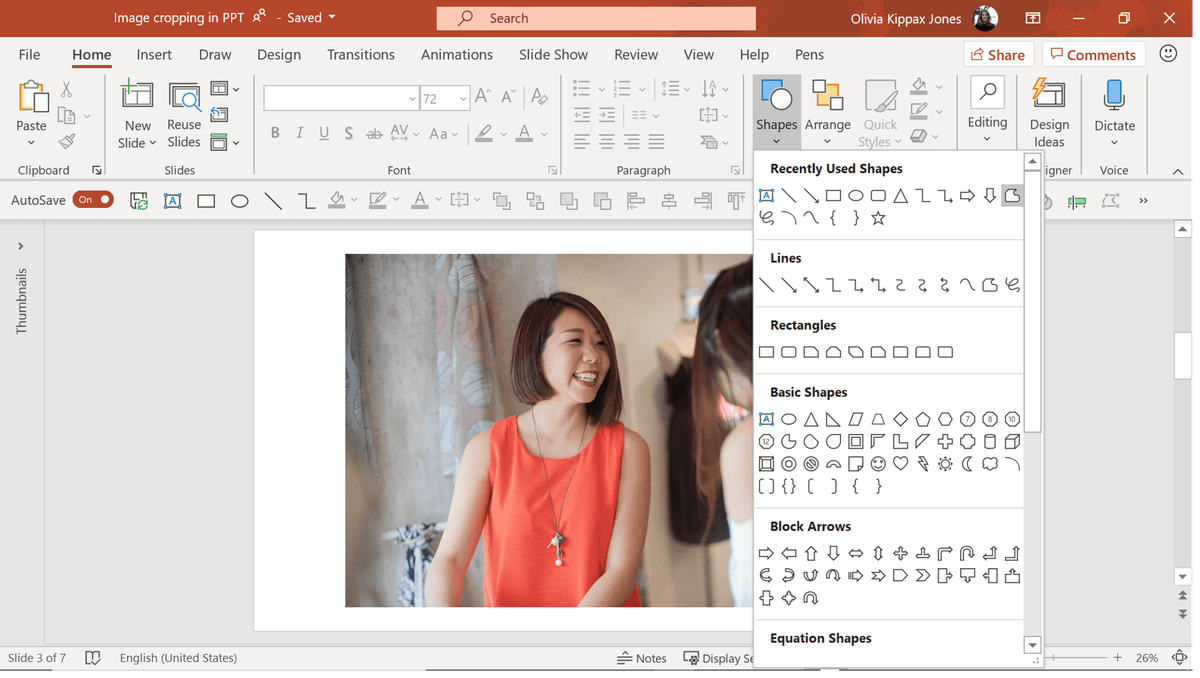1200x678 pixels.
Task: Open the Slide Show tab
Action: (x=553, y=55)
